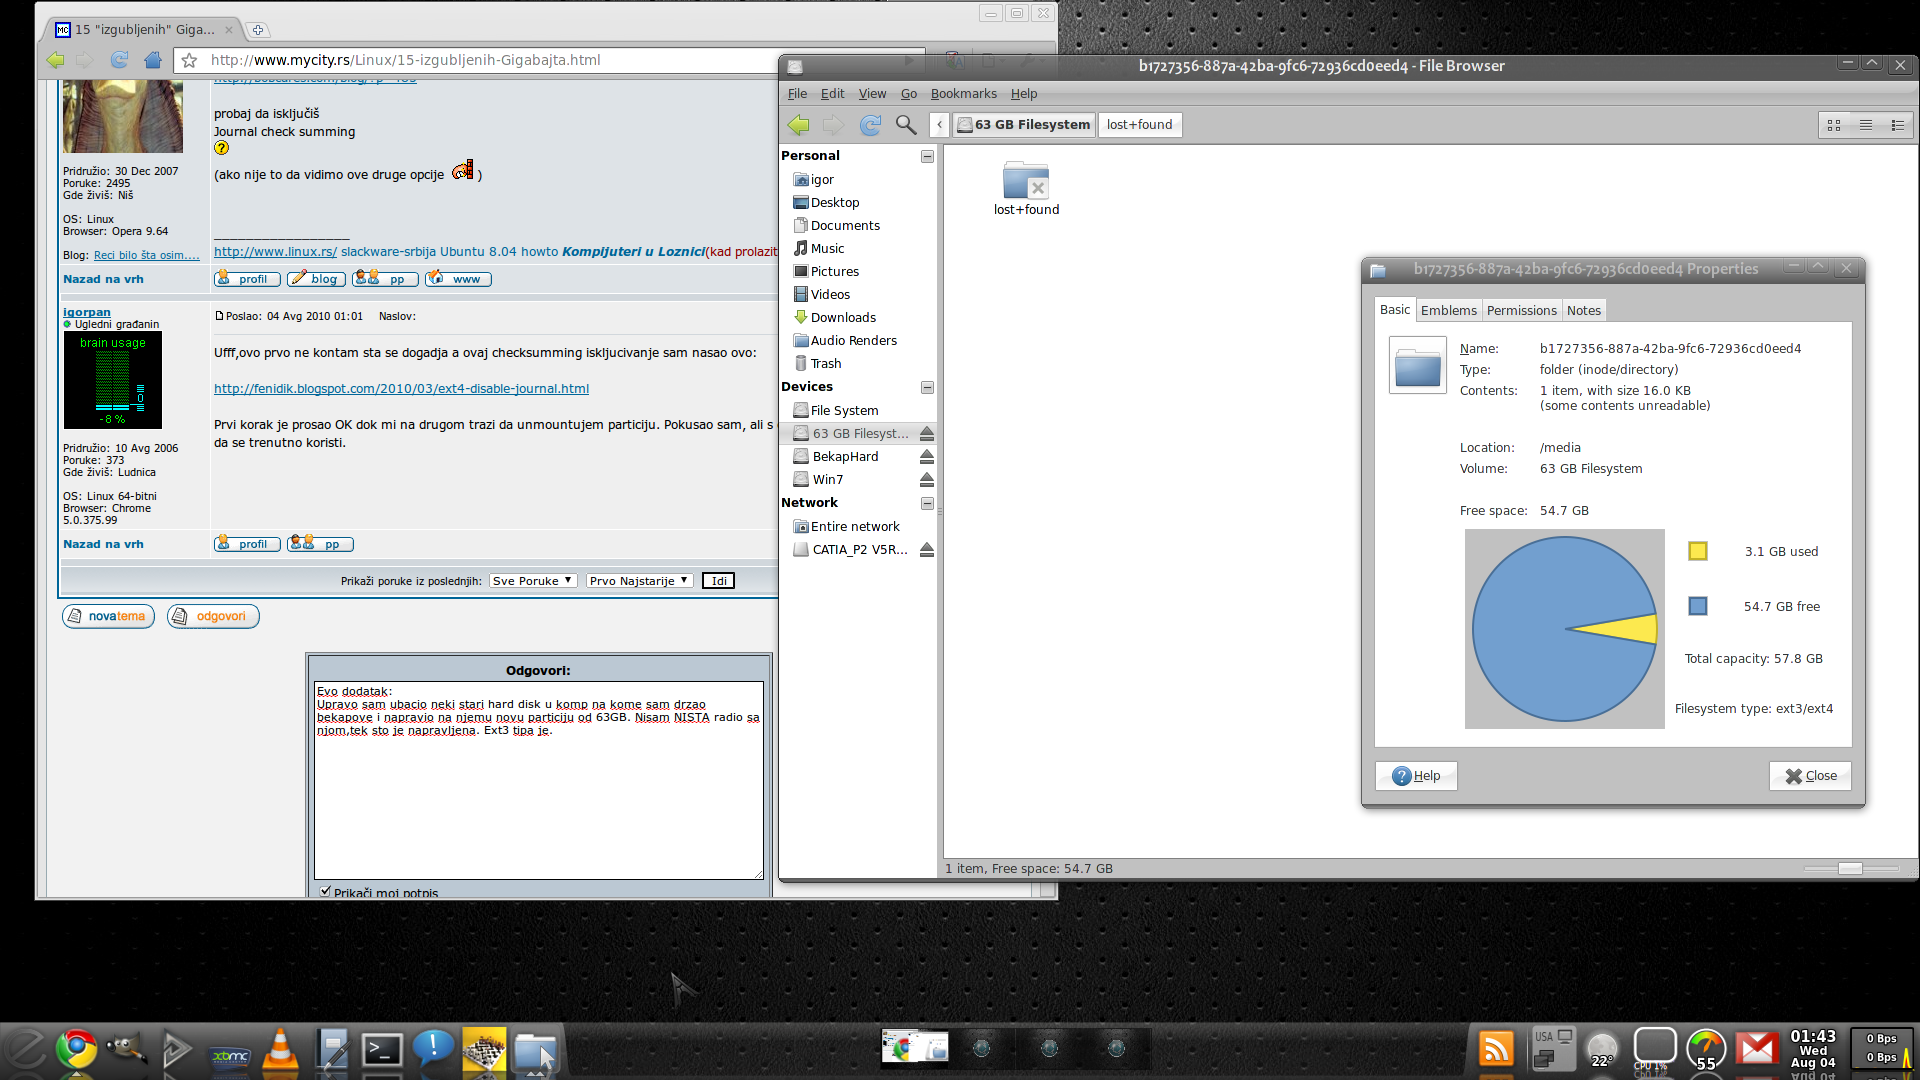Close the Properties dialog with Close button
The height and width of the screenshot is (1080, 1920).
pos(1810,776)
